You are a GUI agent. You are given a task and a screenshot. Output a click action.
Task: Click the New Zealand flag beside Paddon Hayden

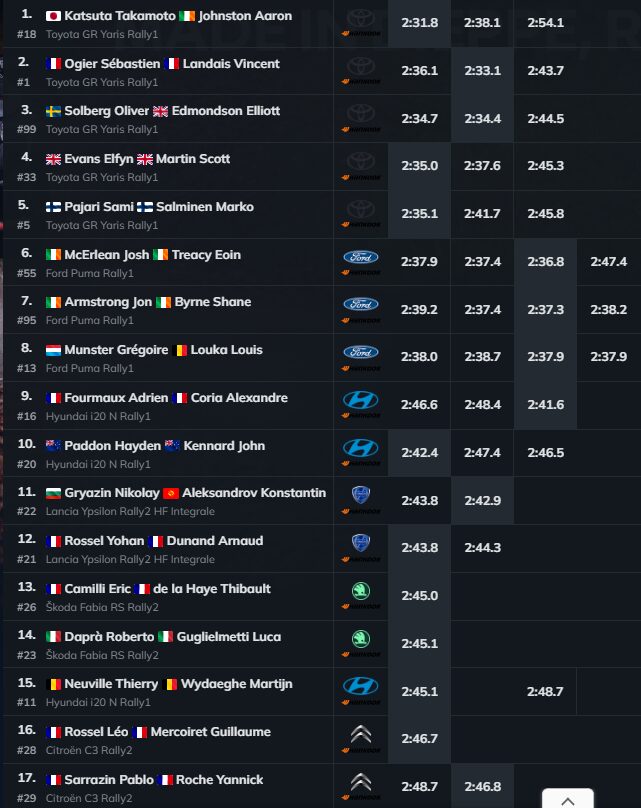54,445
